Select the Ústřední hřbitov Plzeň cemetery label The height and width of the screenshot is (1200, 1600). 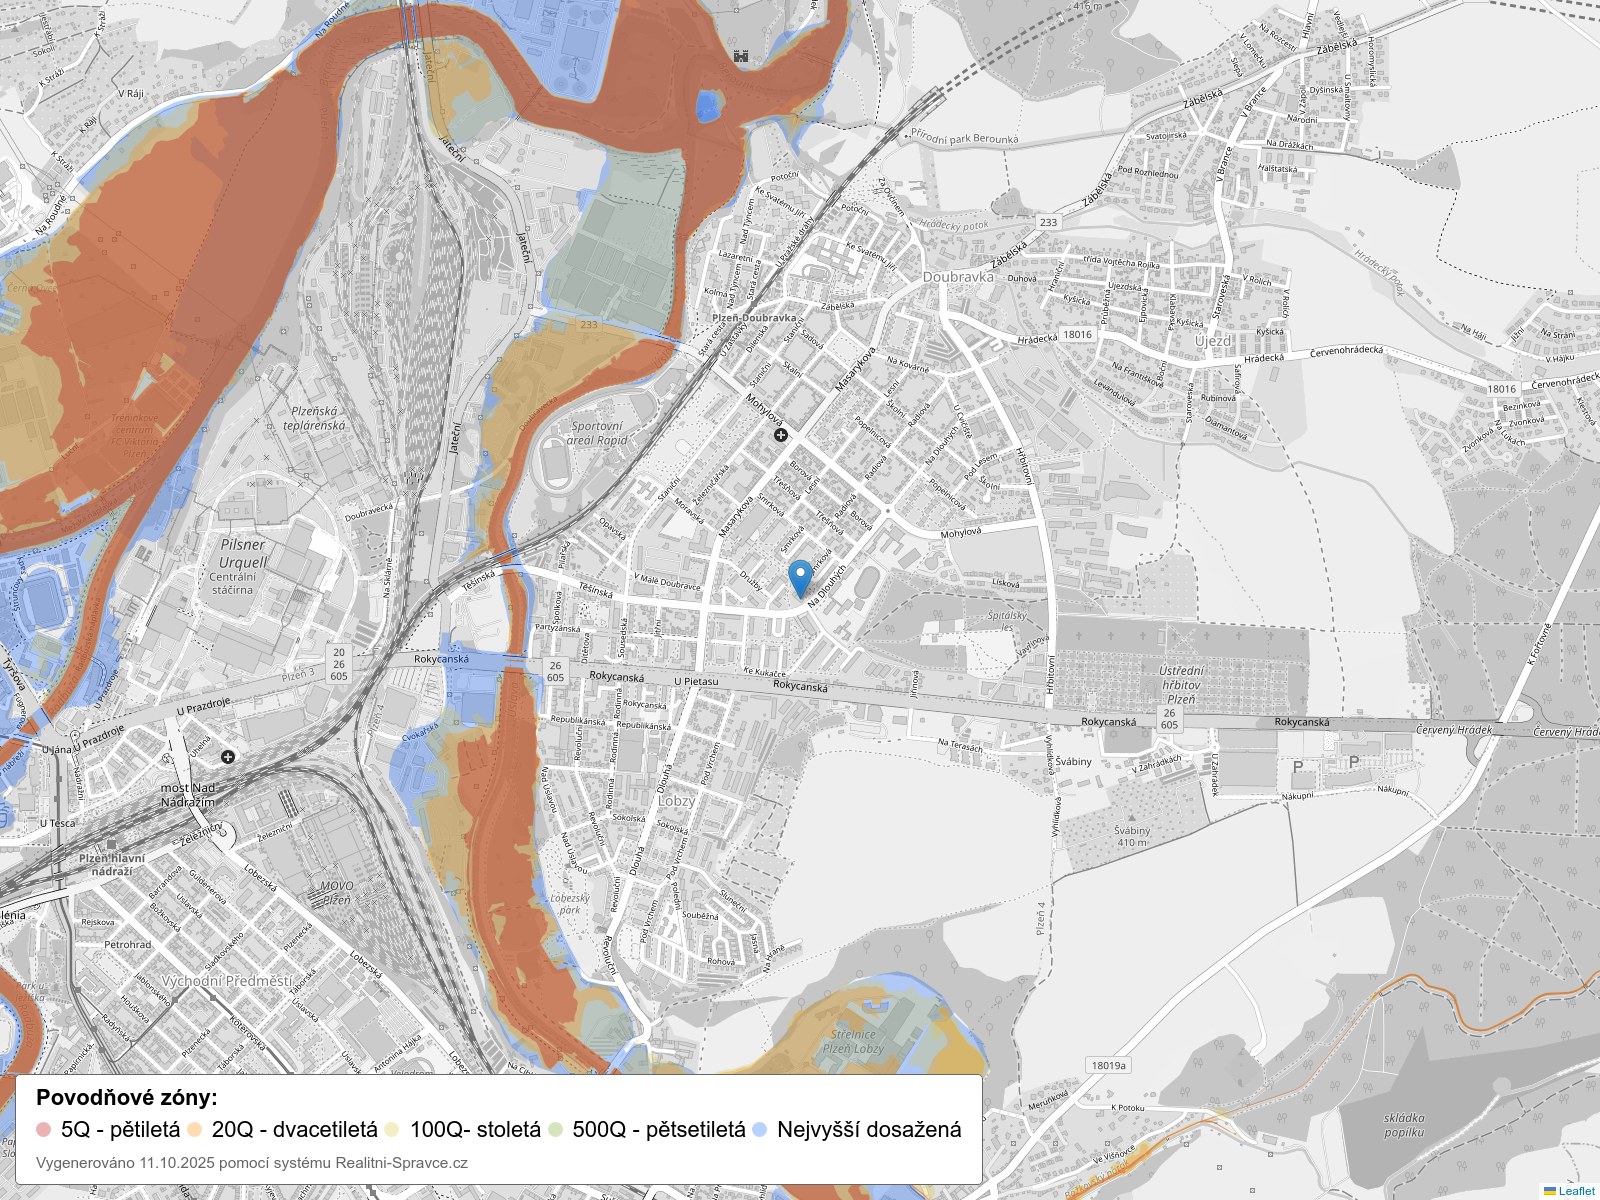(x=1181, y=685)
